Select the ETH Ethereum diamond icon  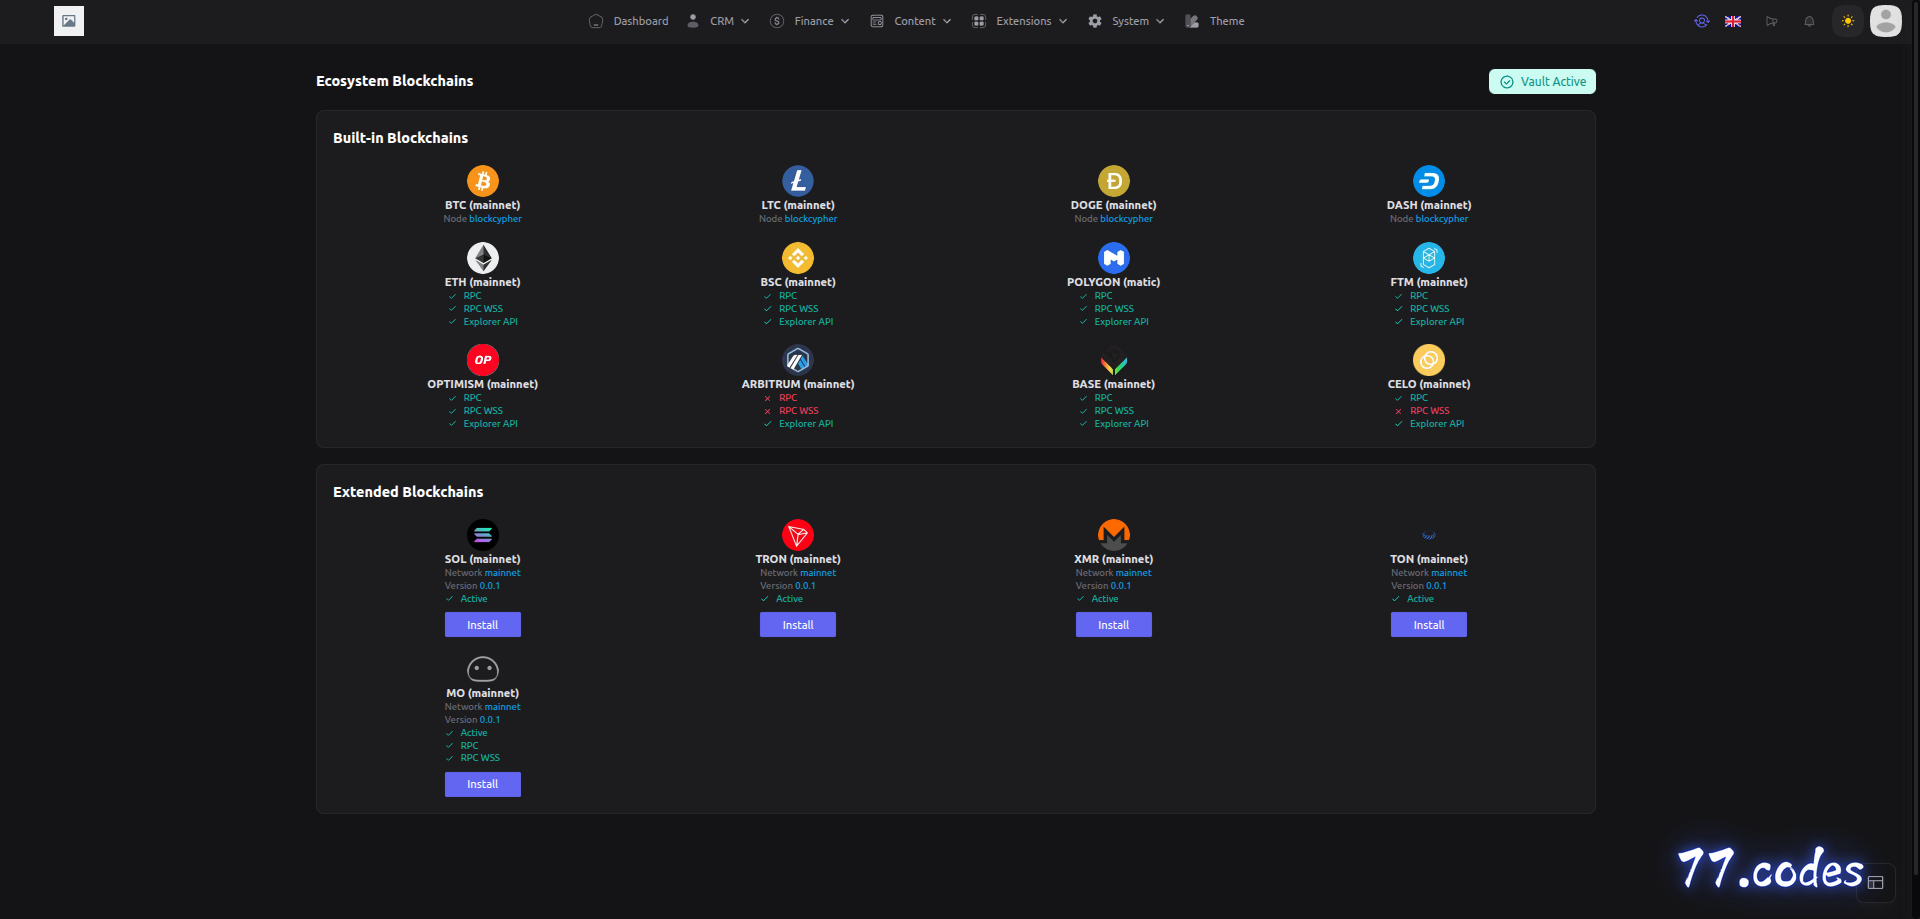tap(483, 258)
